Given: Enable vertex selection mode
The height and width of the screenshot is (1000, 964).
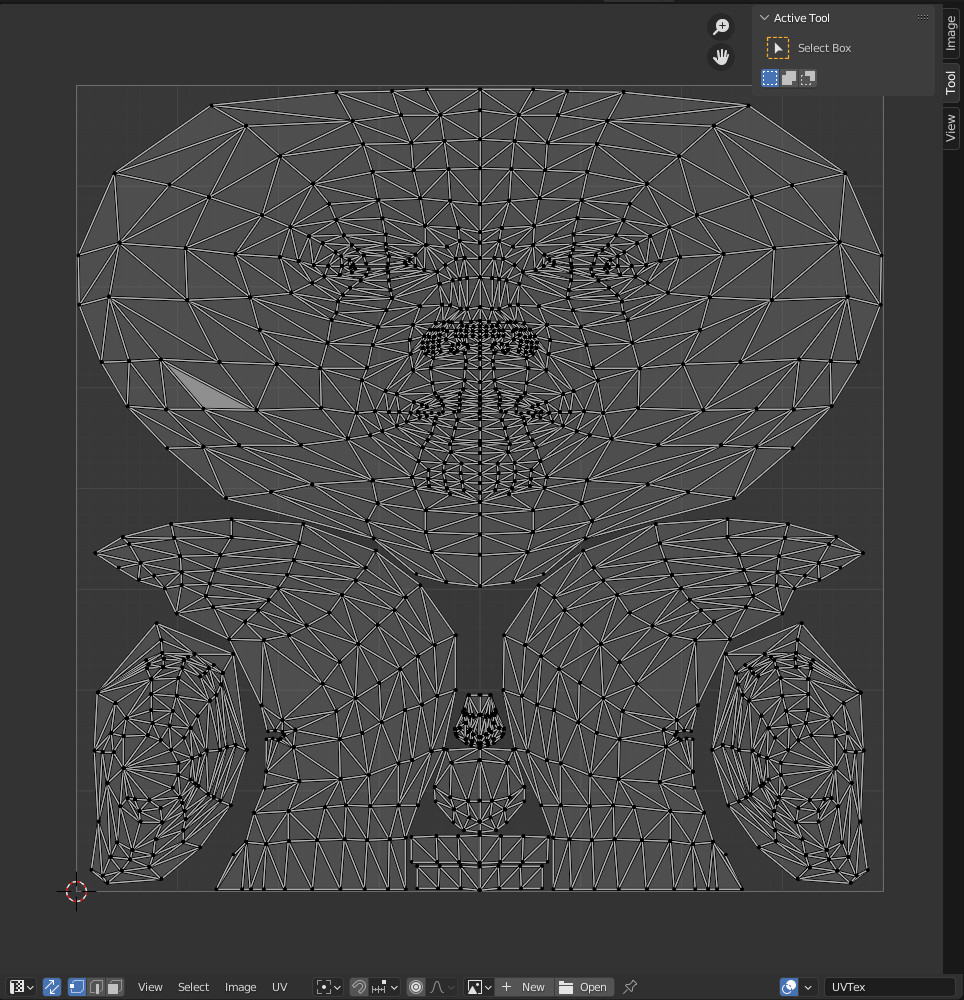Looking at the screenshot, I should (x=77, y=987).
